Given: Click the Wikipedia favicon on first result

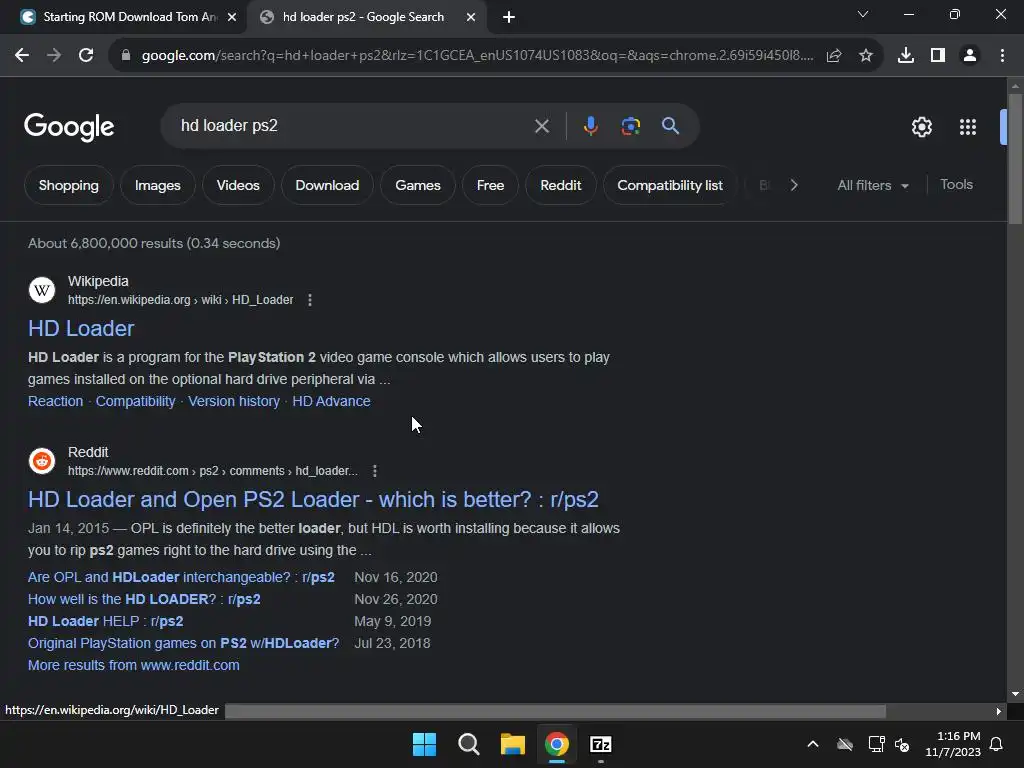Looking at the screenshot, I should pyautogui.click(x=42, y=290).
